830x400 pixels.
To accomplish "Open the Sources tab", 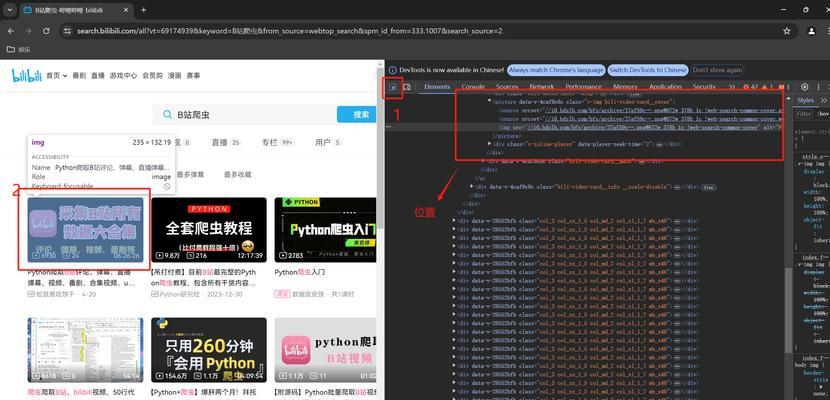I will tap(507, 87).
